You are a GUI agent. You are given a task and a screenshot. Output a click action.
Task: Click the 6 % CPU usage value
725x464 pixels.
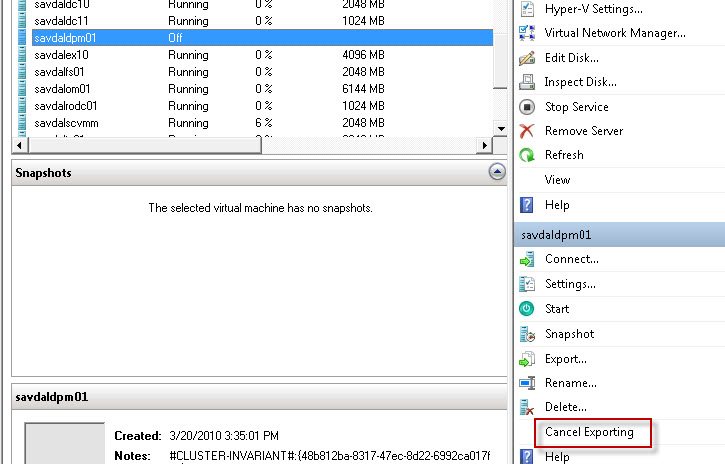pos(264,123)
